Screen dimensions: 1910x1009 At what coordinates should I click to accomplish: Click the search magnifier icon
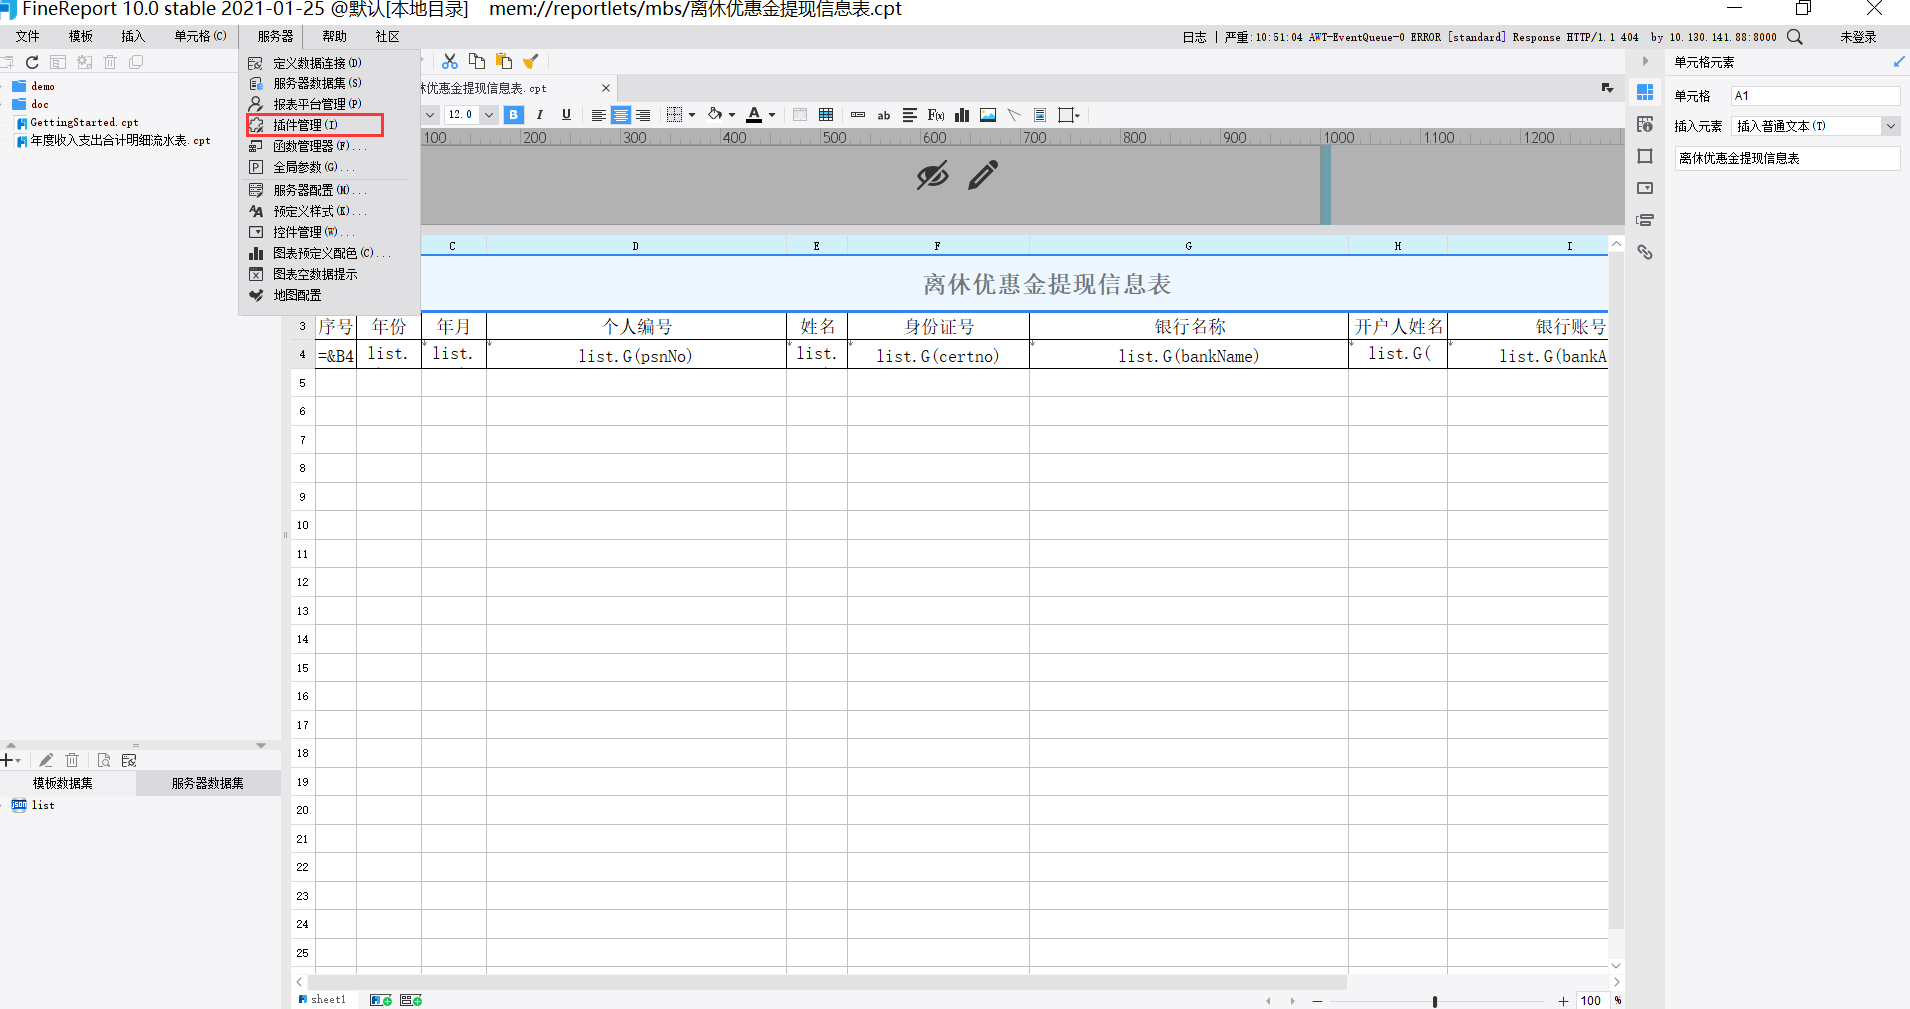pyautogui.click(x=1795, y=37)
